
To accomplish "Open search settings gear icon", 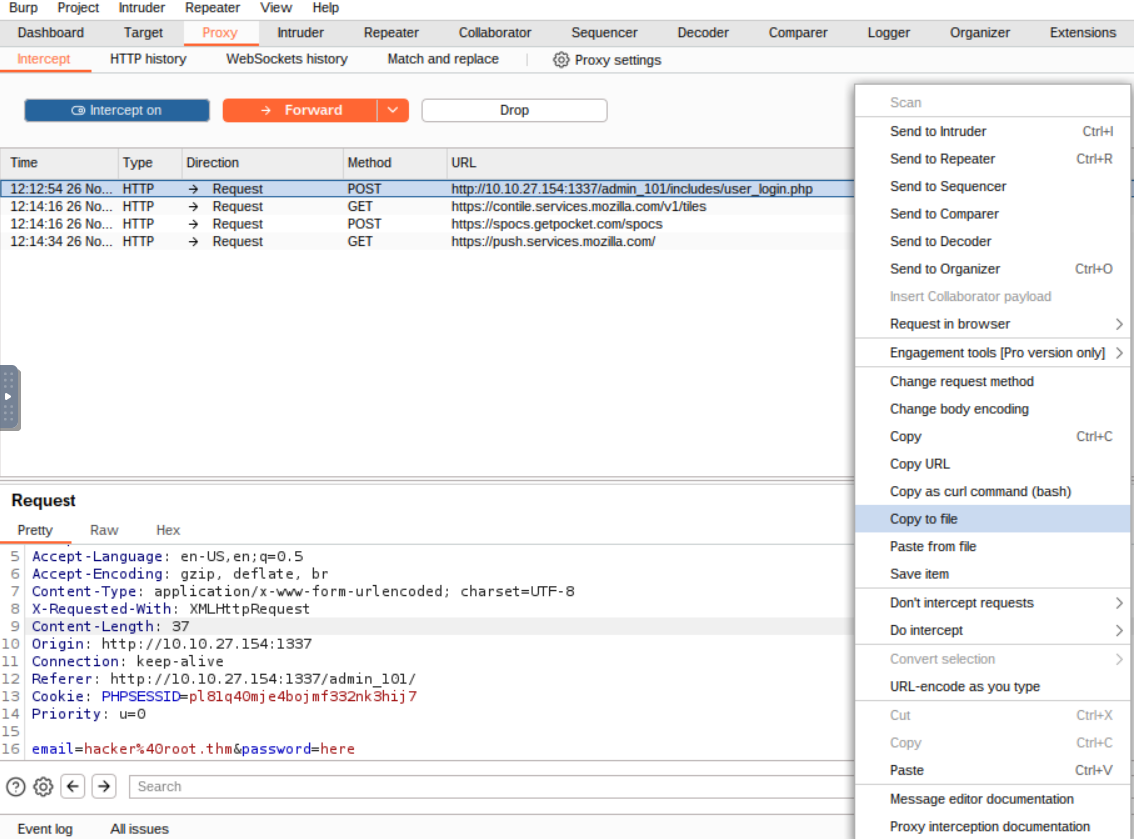I will [x=43, y=786].
